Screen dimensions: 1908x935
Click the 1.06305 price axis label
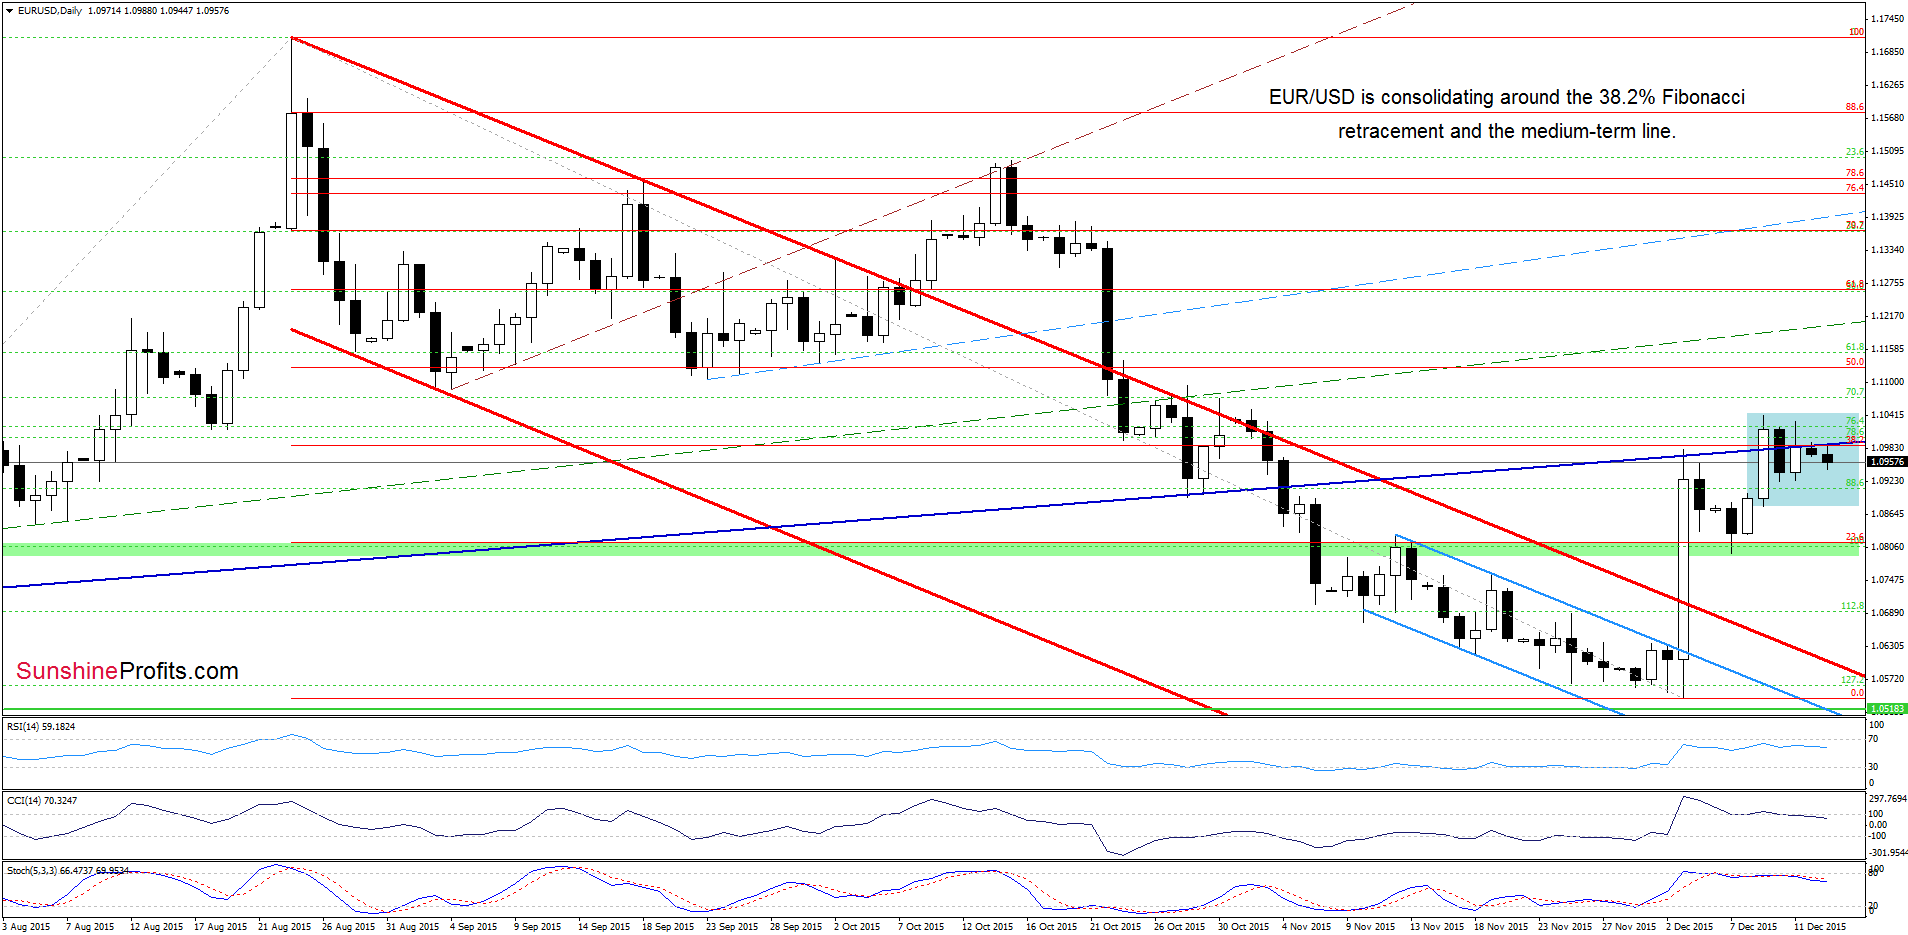point(1887,646)
